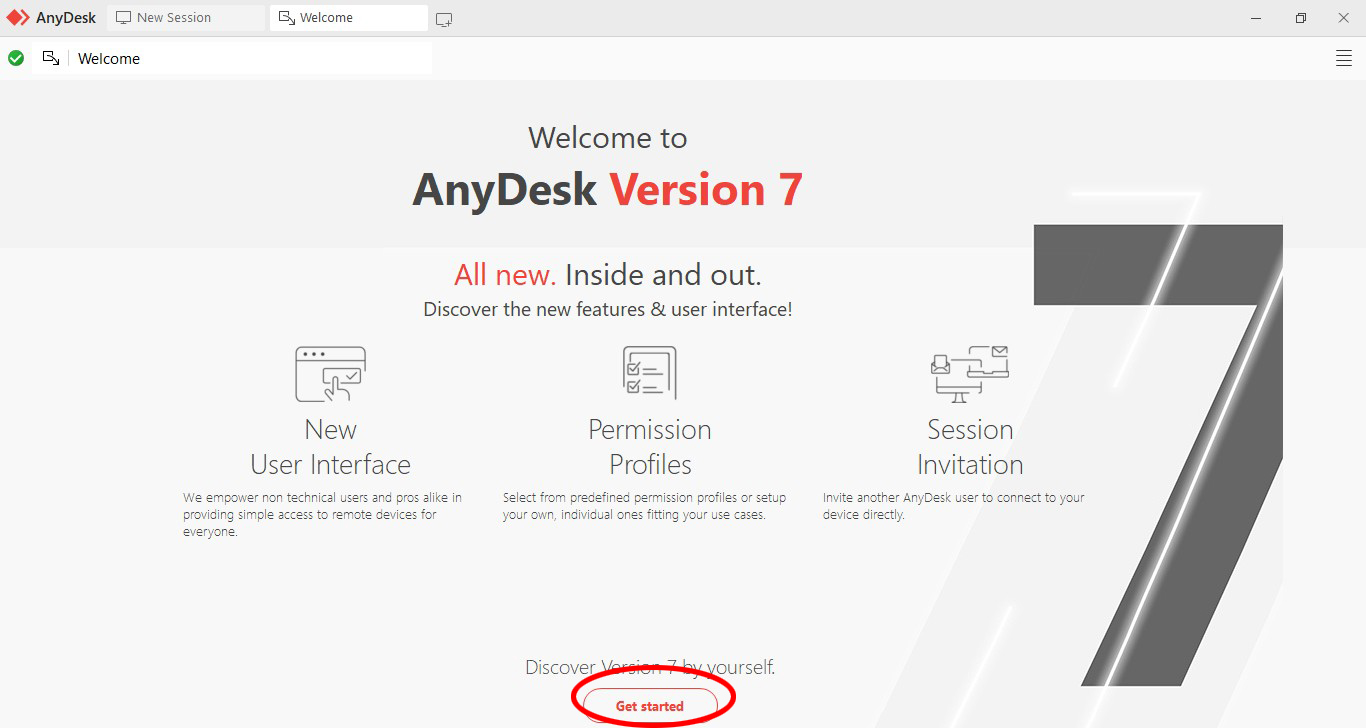Open a new tab with the monitor icon
This screenshot has width=1366, height=728.
[444, 19]
